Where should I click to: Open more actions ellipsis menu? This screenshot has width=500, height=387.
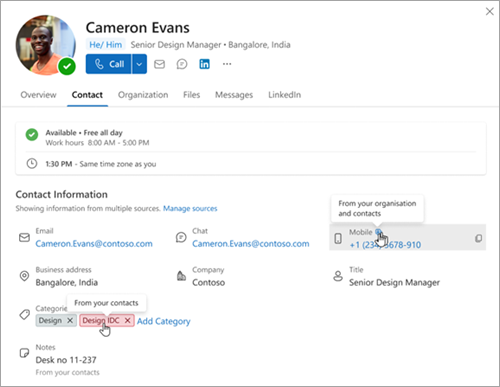(x=227, y=64)
